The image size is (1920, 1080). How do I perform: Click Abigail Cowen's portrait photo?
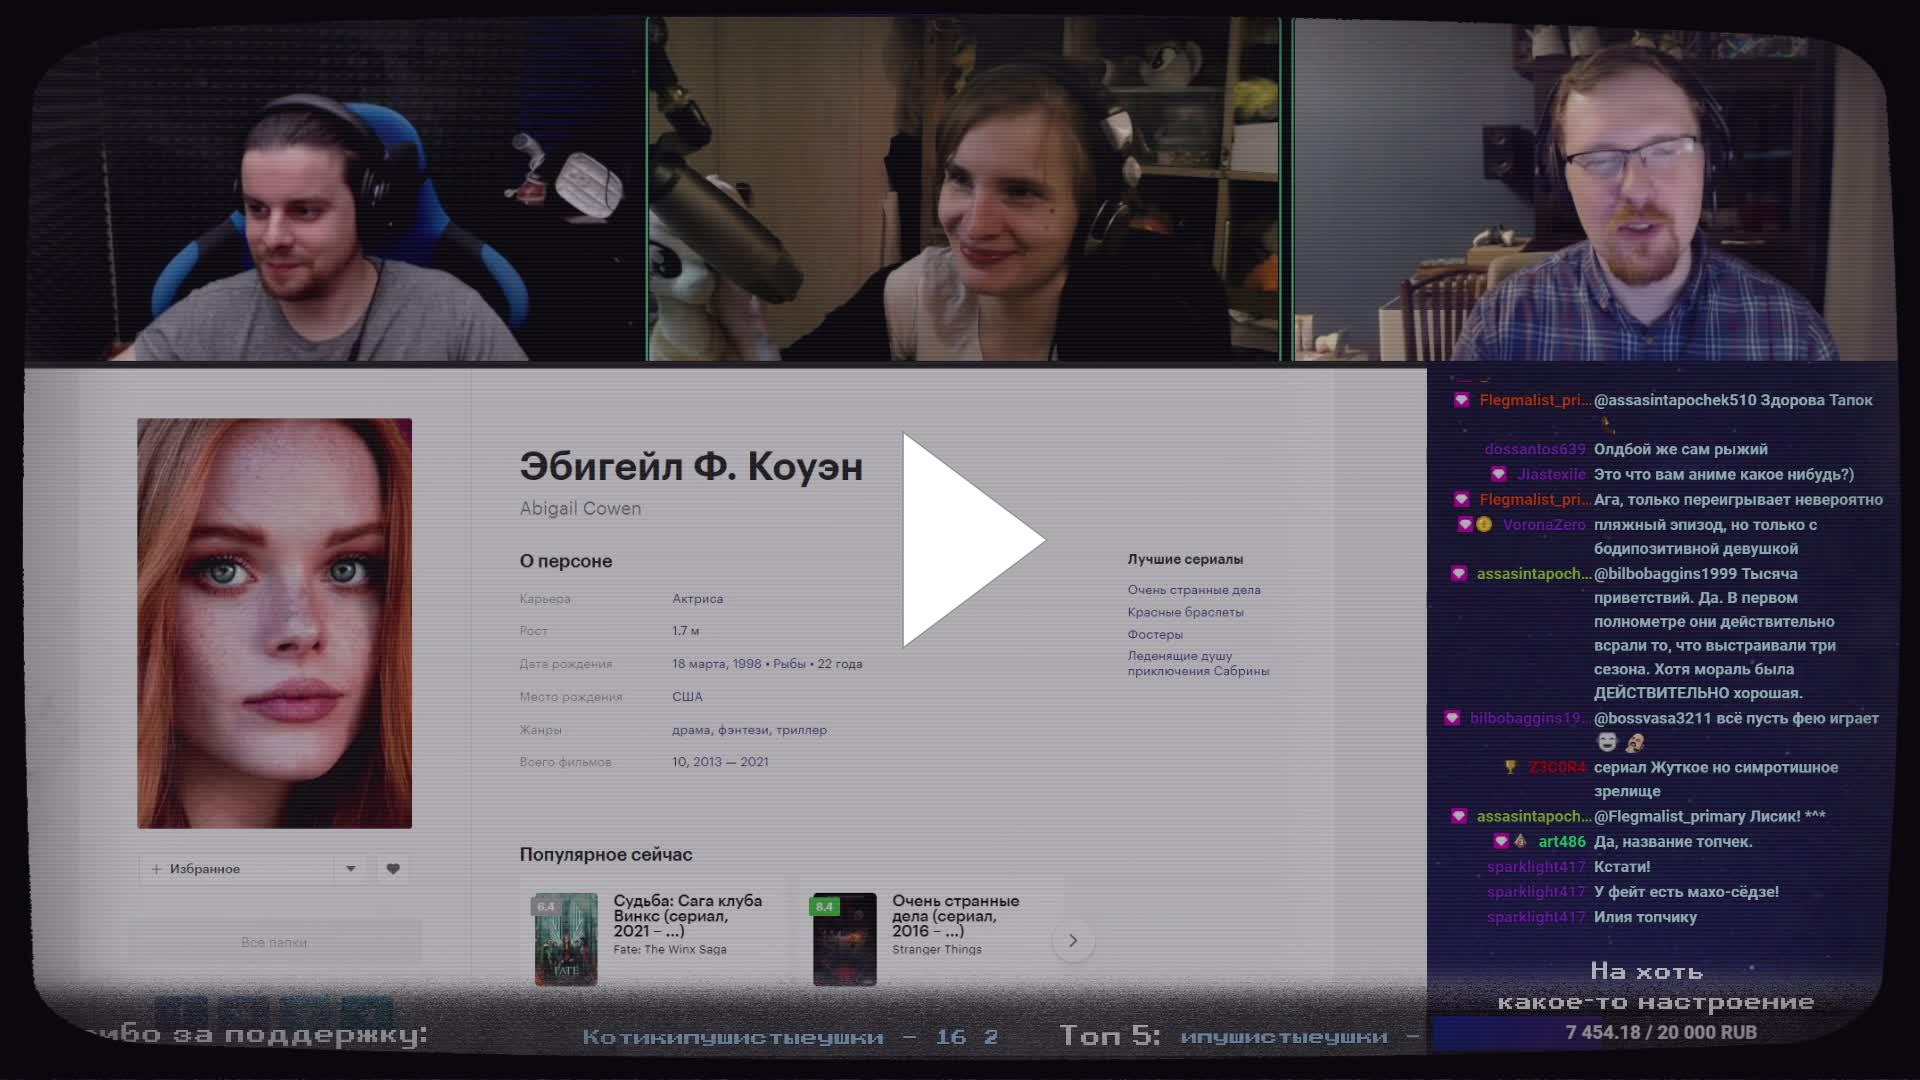274,622
